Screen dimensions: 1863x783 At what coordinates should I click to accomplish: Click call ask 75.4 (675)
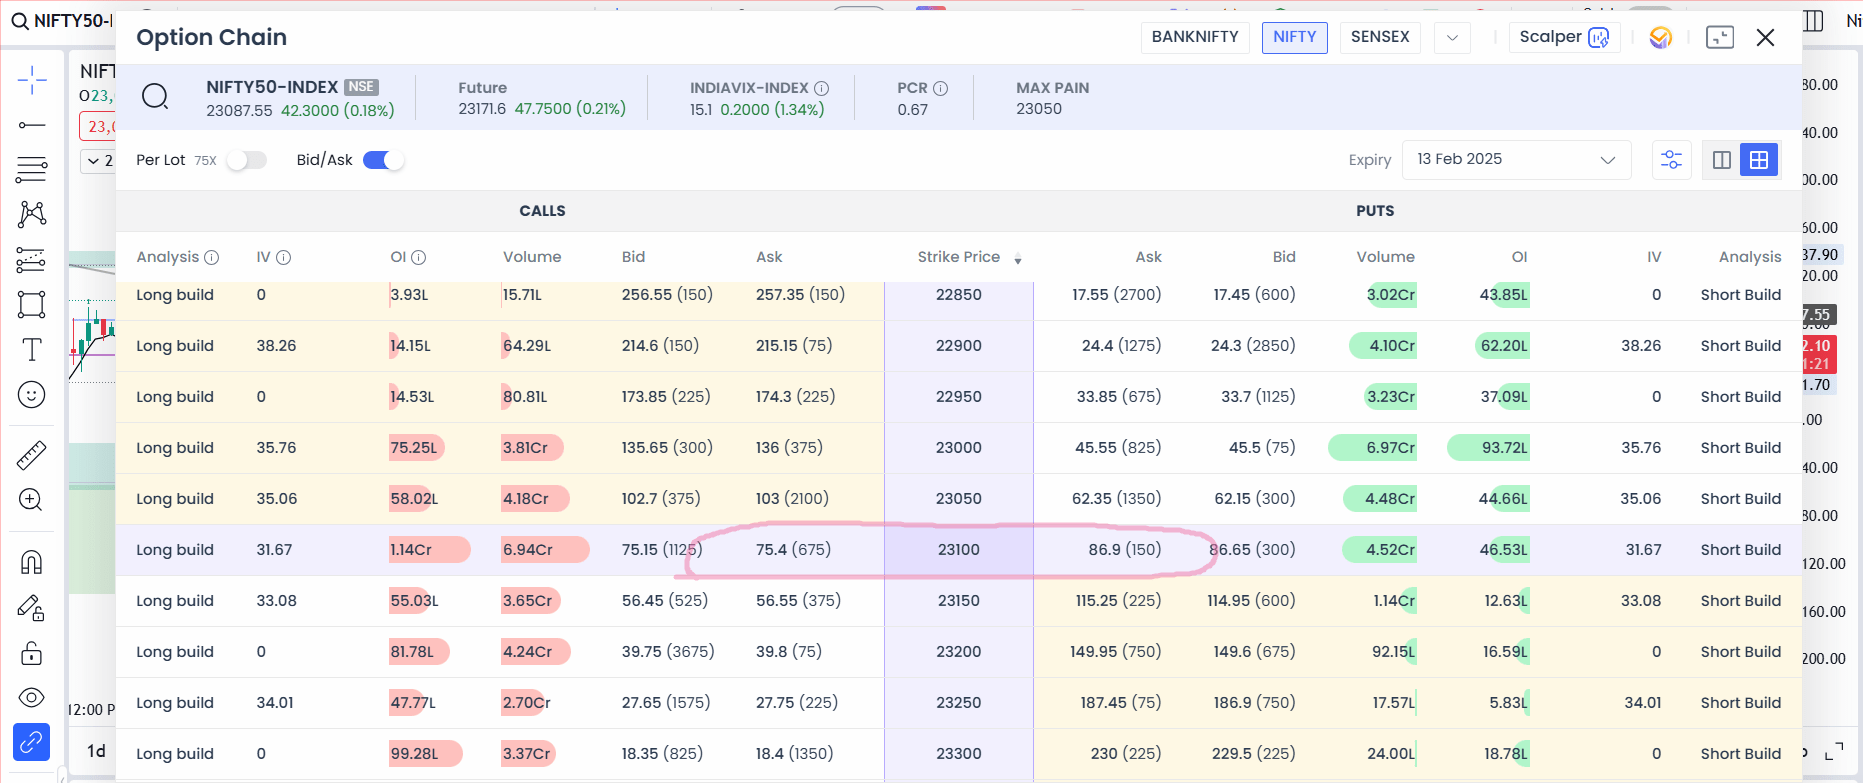(793, 550)
